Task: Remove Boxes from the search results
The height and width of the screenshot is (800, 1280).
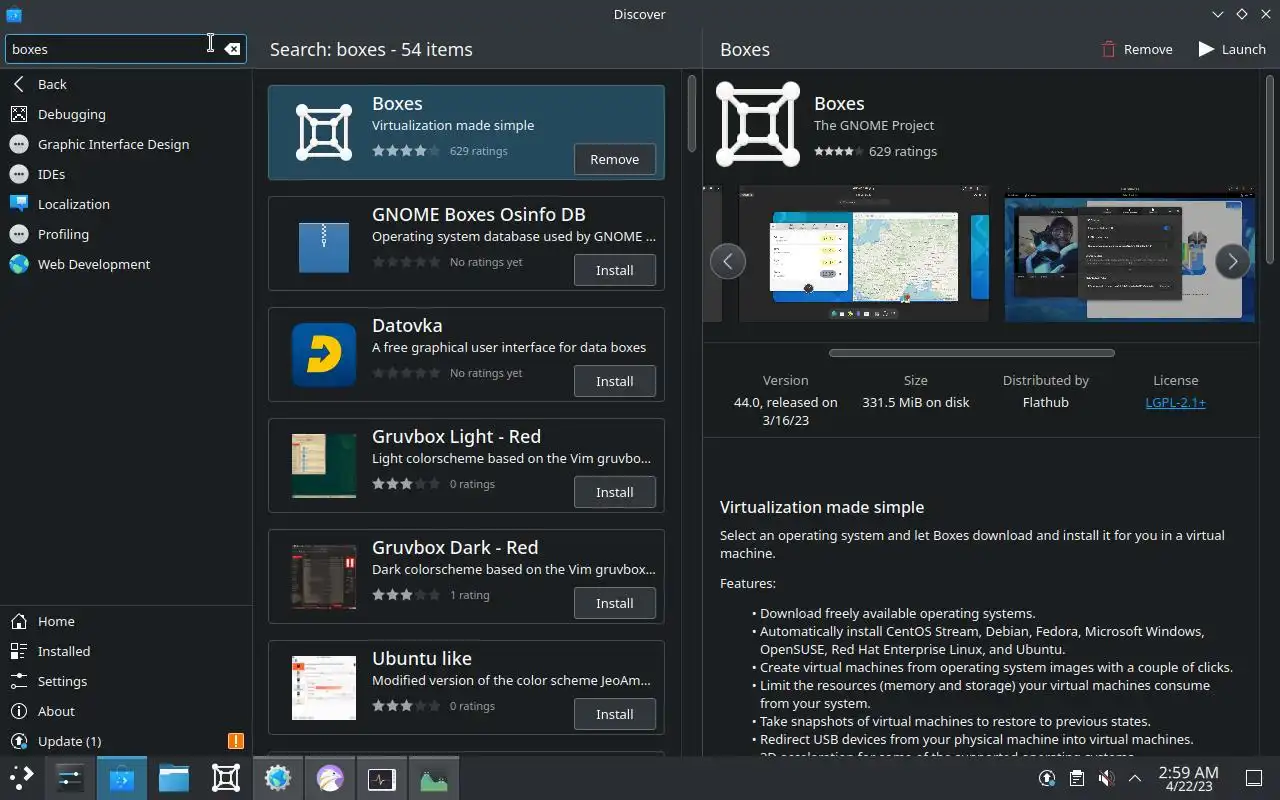Action: coord(614,159)
